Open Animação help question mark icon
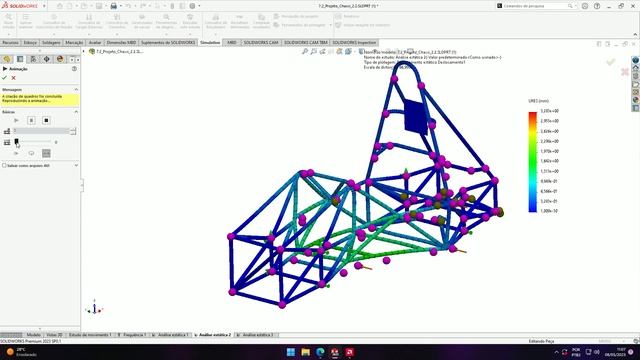640x360 pixels. 74,69
